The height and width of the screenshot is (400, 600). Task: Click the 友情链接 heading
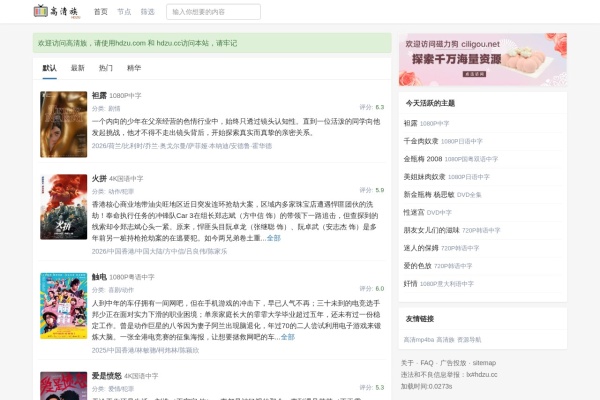(420, 319)
